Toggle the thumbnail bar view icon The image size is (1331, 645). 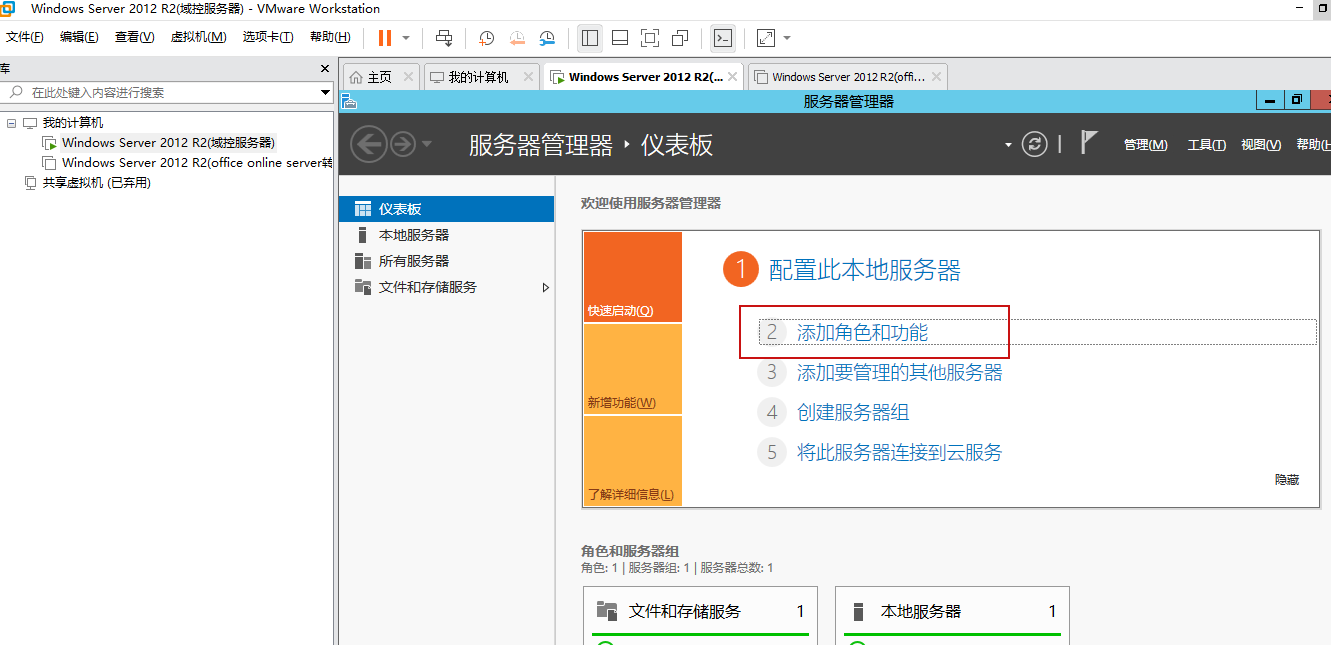pos(620,38)
